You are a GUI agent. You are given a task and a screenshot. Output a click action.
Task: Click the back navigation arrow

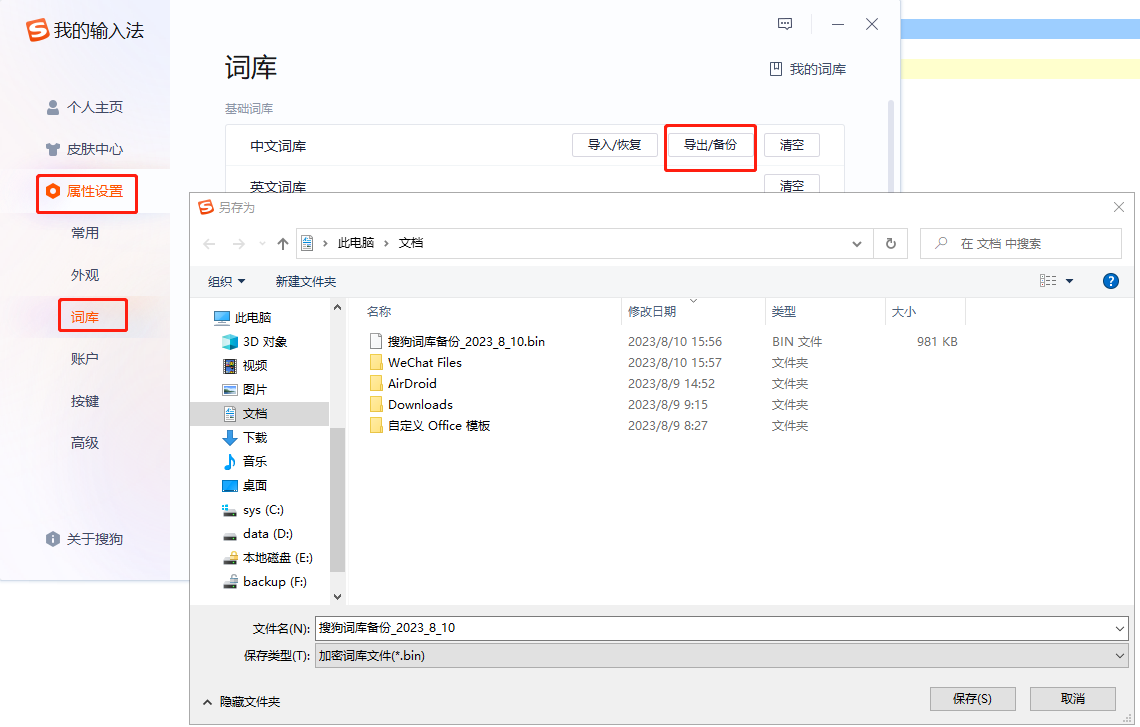point(209,243)
